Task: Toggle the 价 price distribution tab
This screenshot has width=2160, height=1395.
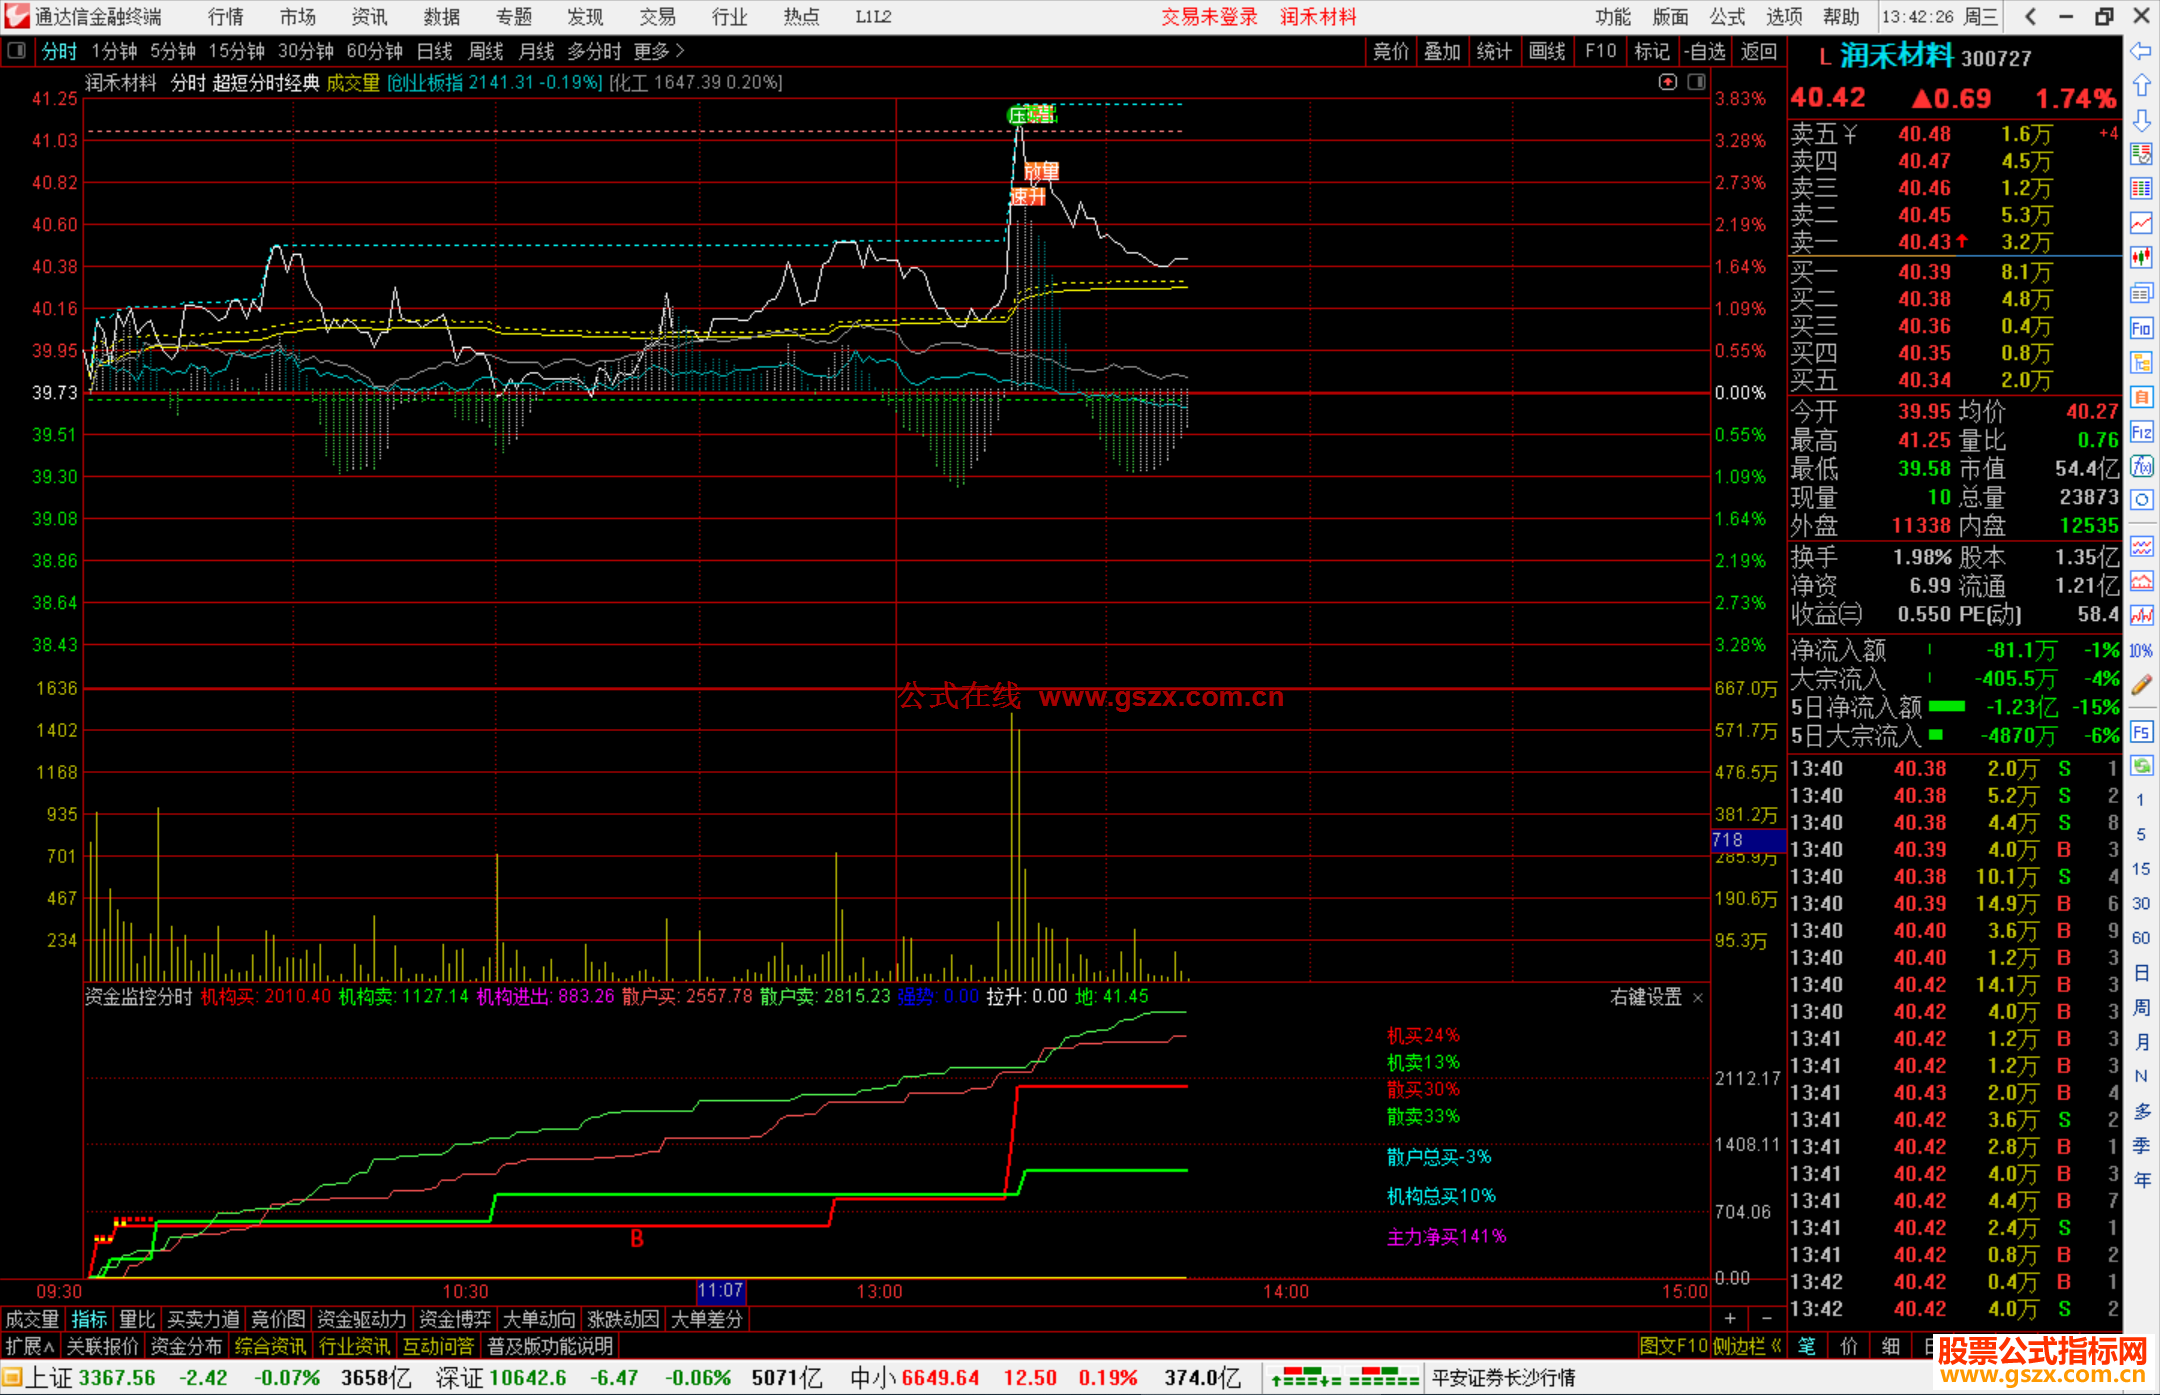Action: coord(1849,1346)
